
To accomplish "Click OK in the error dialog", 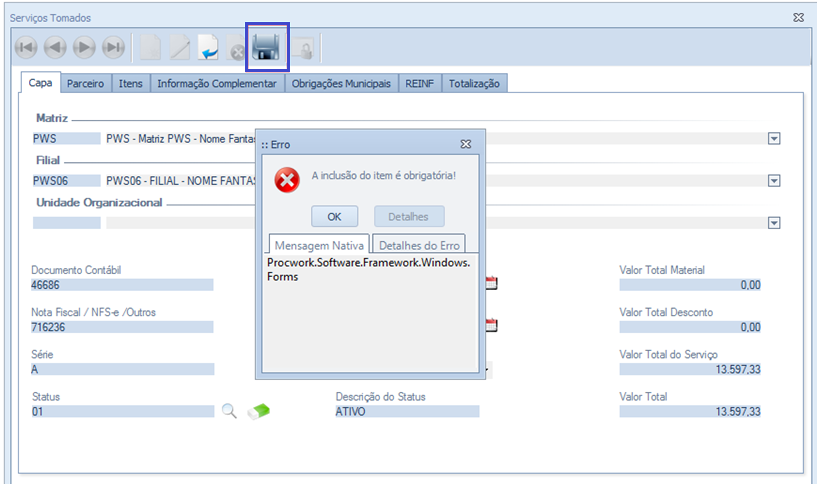I will tap(334, 217).
